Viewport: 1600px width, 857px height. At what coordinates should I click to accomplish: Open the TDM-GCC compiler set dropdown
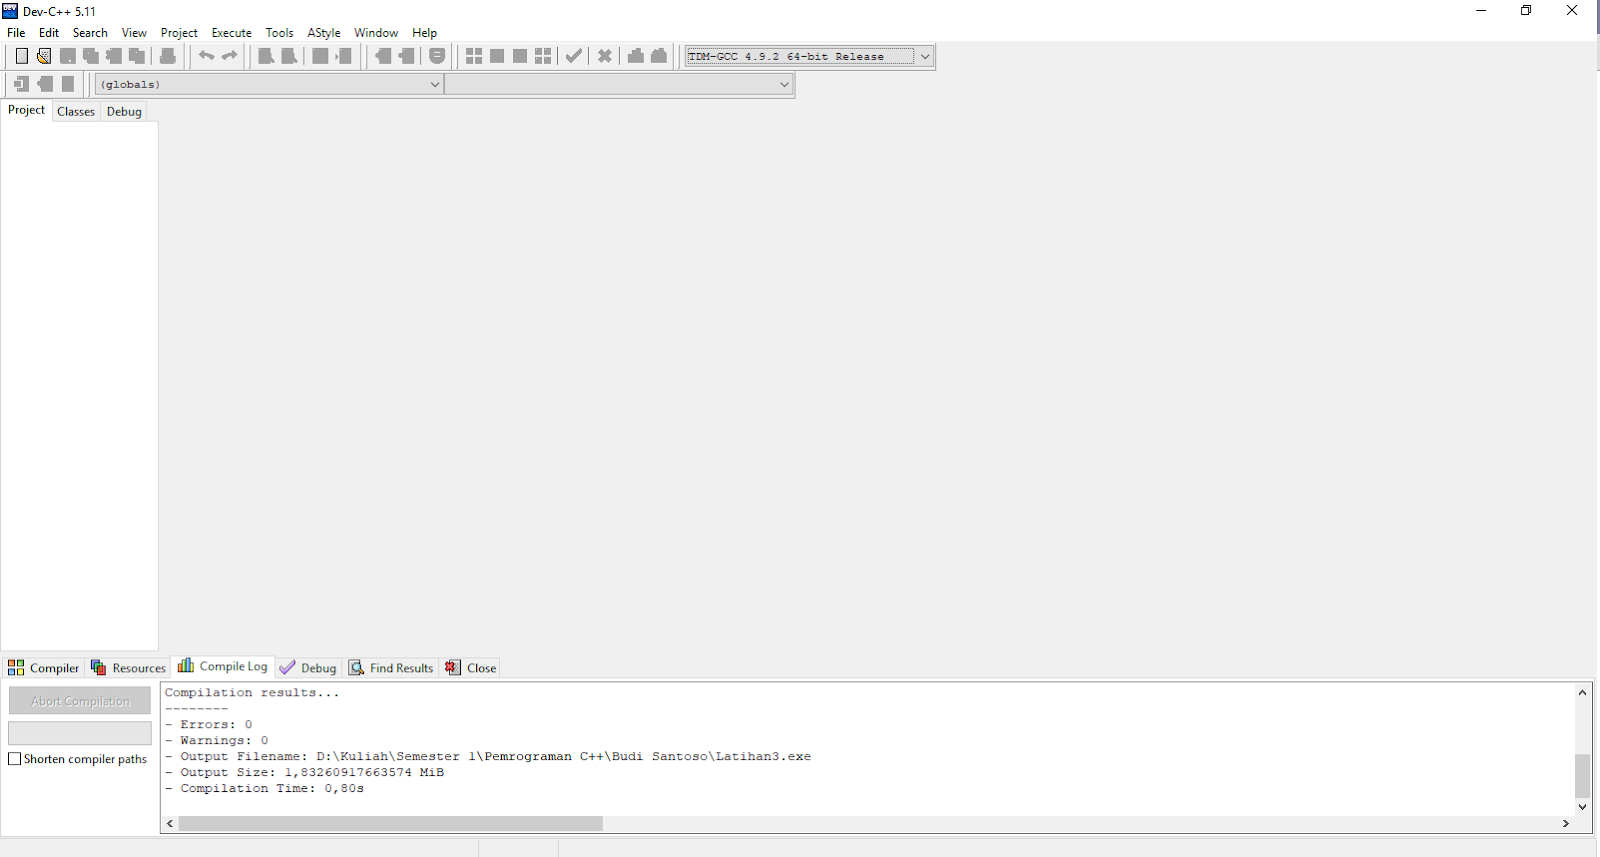pos(925,56)
